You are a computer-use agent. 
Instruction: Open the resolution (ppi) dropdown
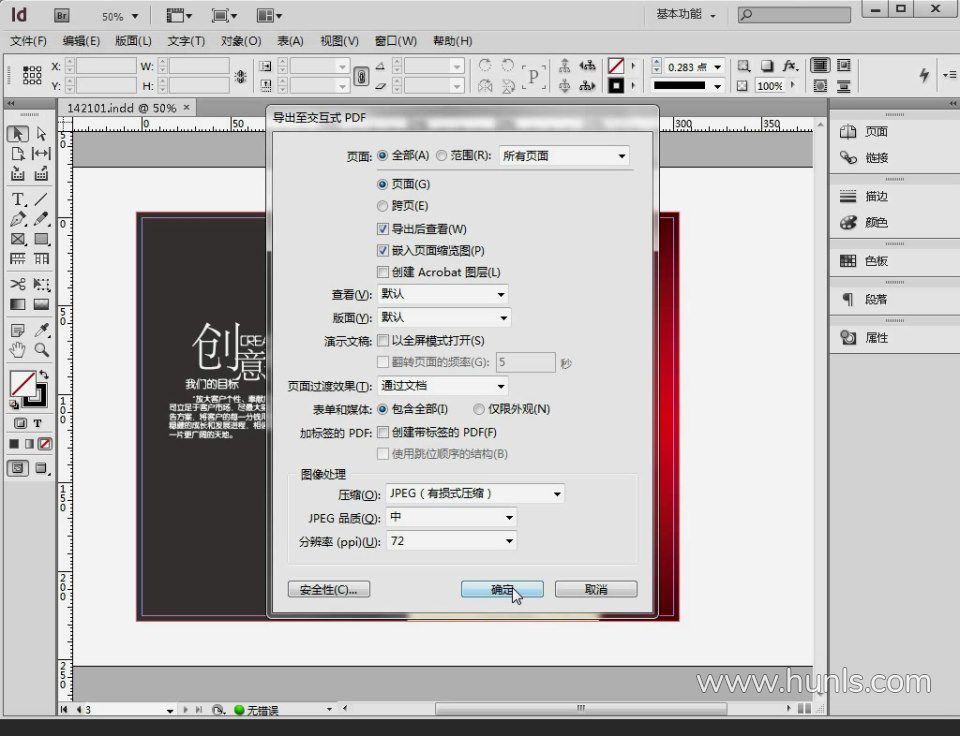[450, 541]
